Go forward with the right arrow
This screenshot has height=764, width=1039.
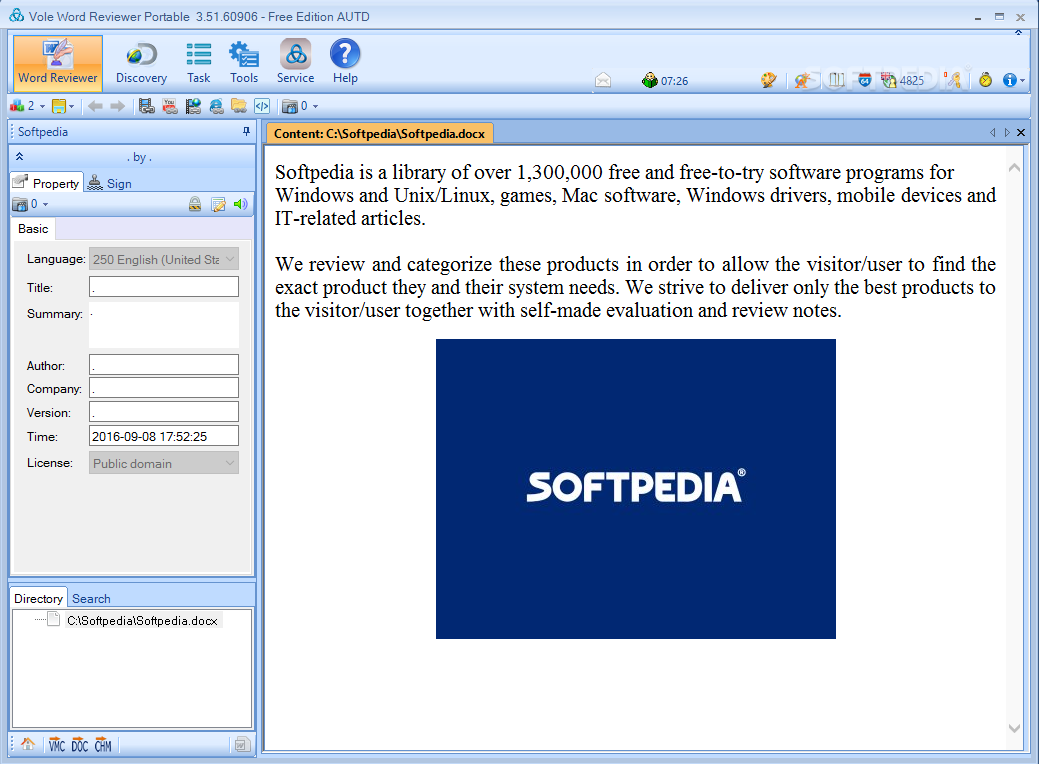pyautogui.click(x=117, y=106)
